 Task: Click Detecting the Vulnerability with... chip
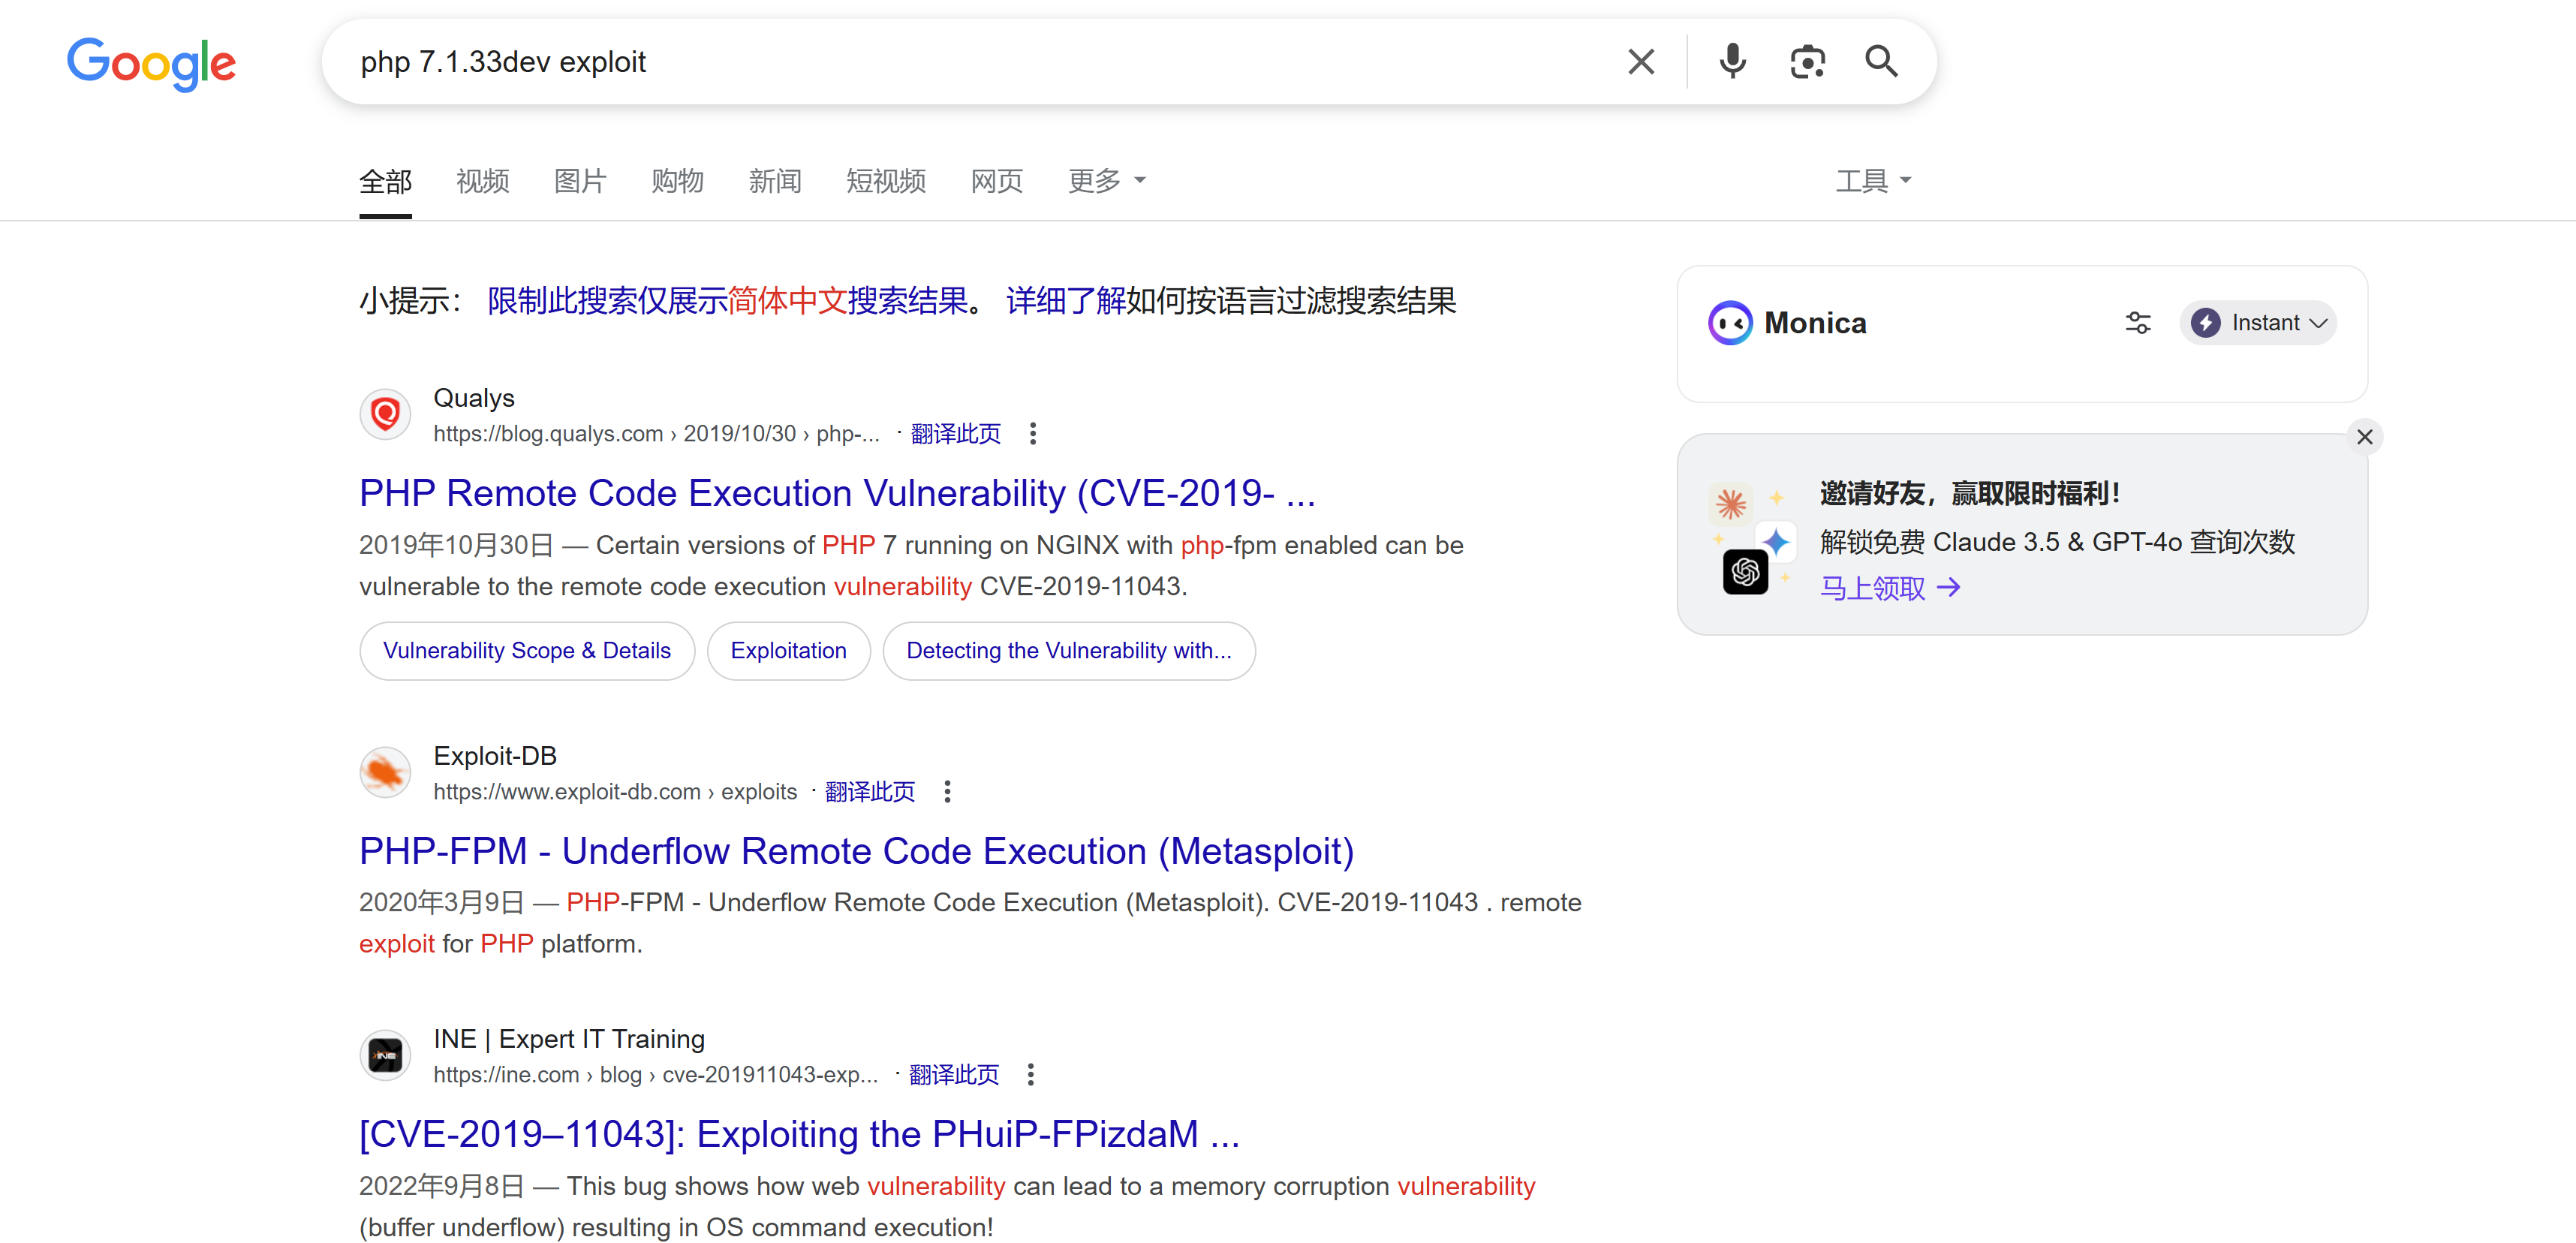(x=1068, y=651)
